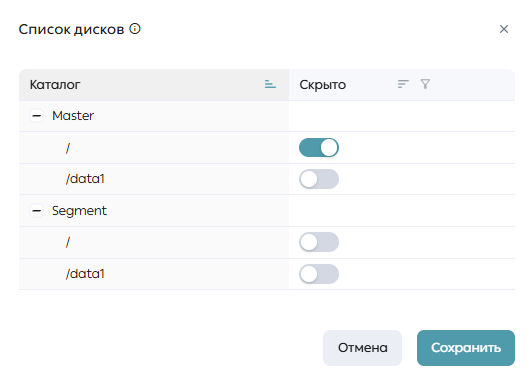Collapse the Master group
Viewport: 530px width, 382px height.
[x=37, y=116]
